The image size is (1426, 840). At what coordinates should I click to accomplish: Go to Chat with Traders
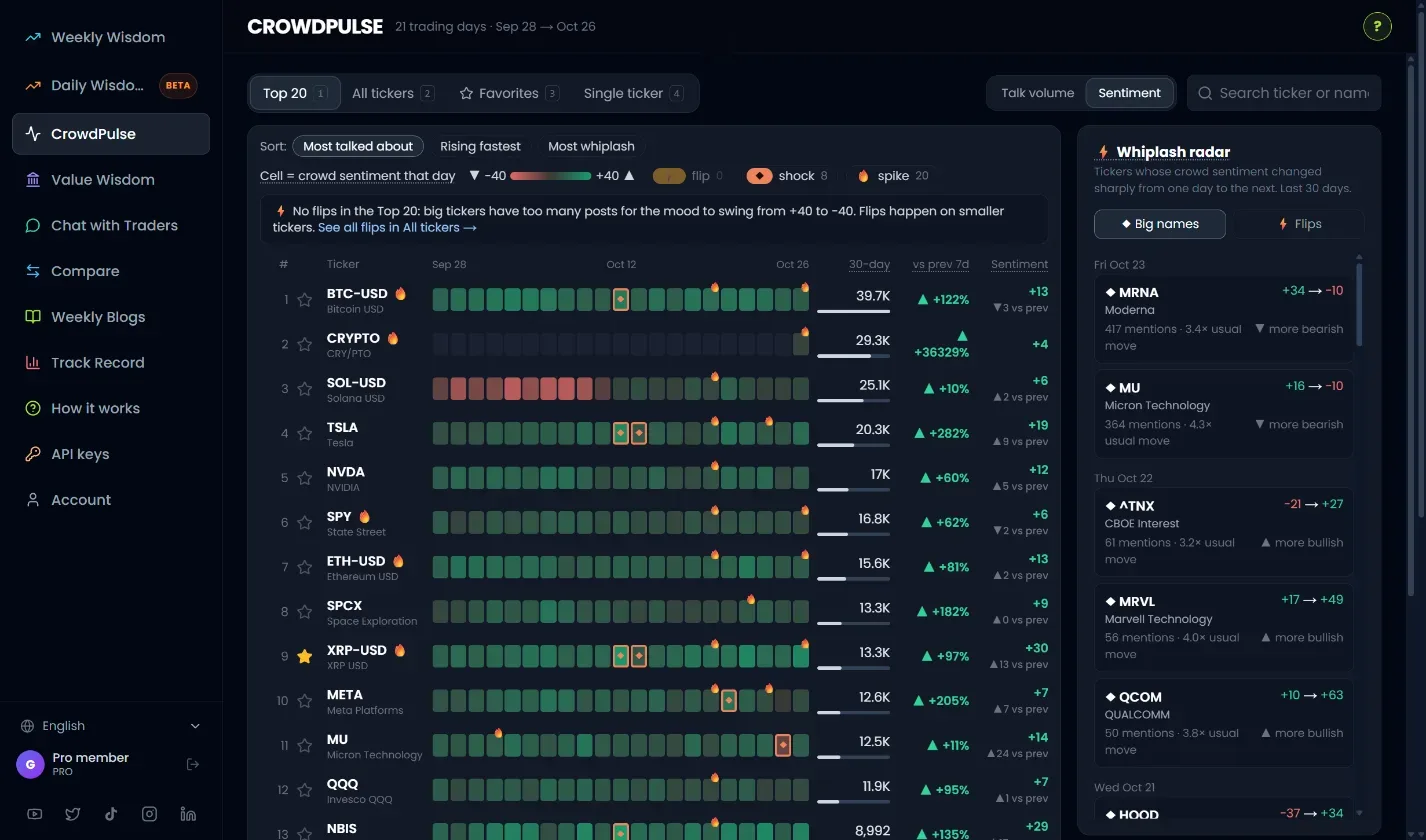111,225
